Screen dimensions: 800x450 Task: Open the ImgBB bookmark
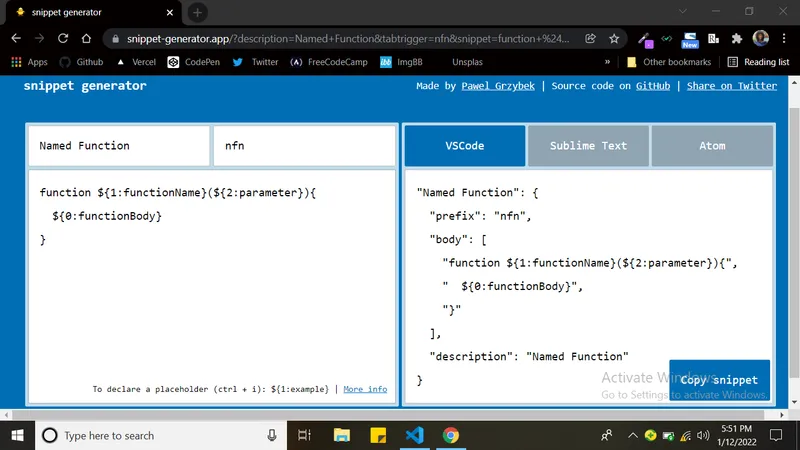click(x=402, y=62)
